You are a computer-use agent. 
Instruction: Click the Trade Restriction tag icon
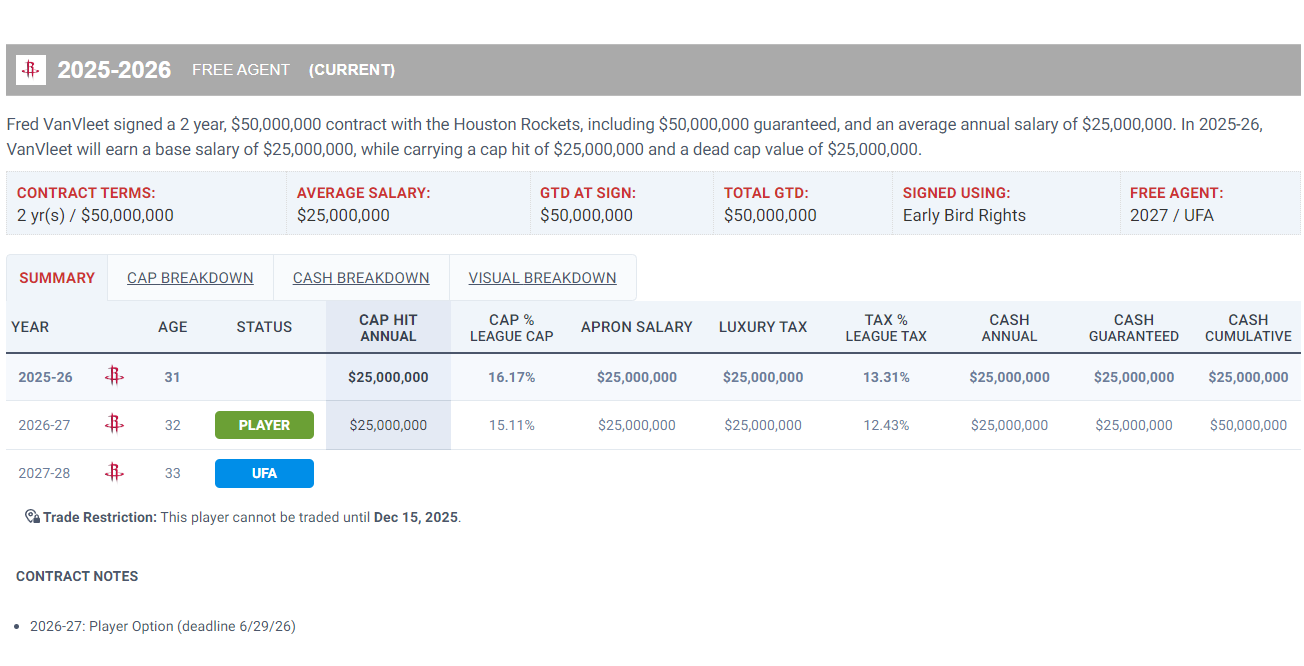[x=32, y=517]
